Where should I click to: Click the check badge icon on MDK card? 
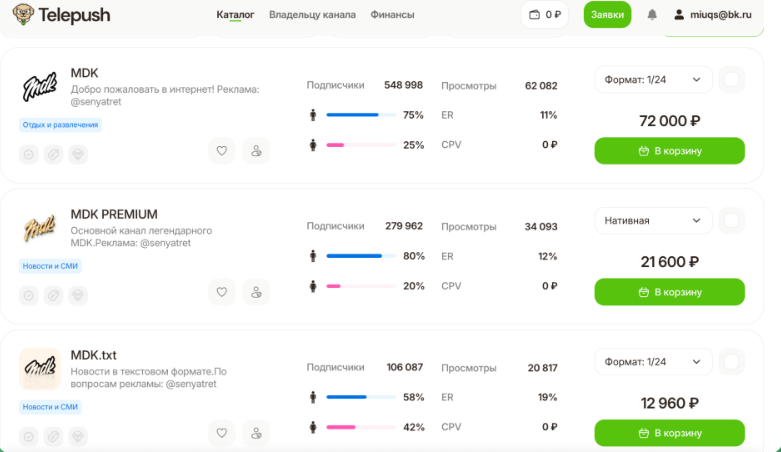(x=29, y=154)
